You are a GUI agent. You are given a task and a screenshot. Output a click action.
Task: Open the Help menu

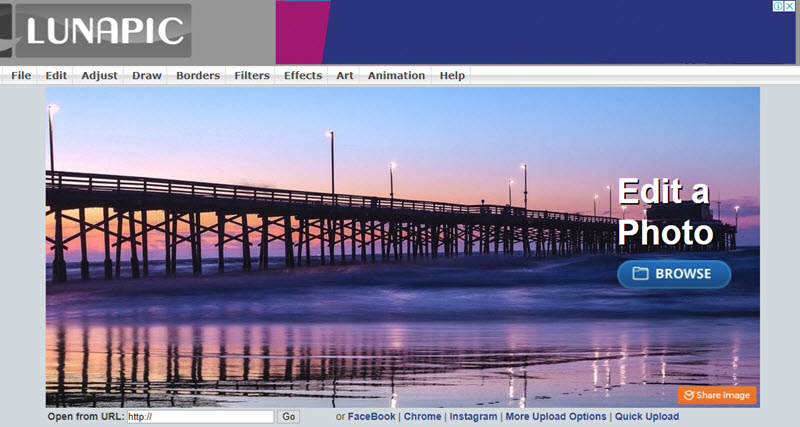click(x=452, y=76)
